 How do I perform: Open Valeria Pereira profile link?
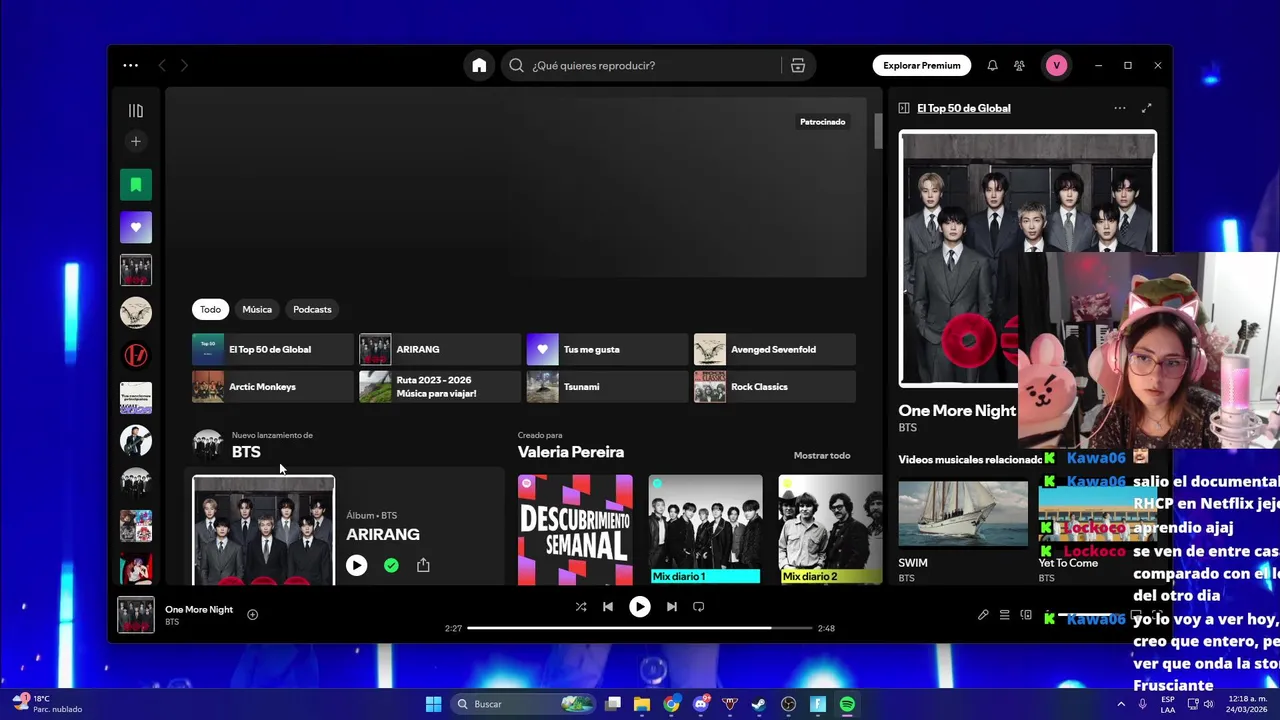[571, 452]
